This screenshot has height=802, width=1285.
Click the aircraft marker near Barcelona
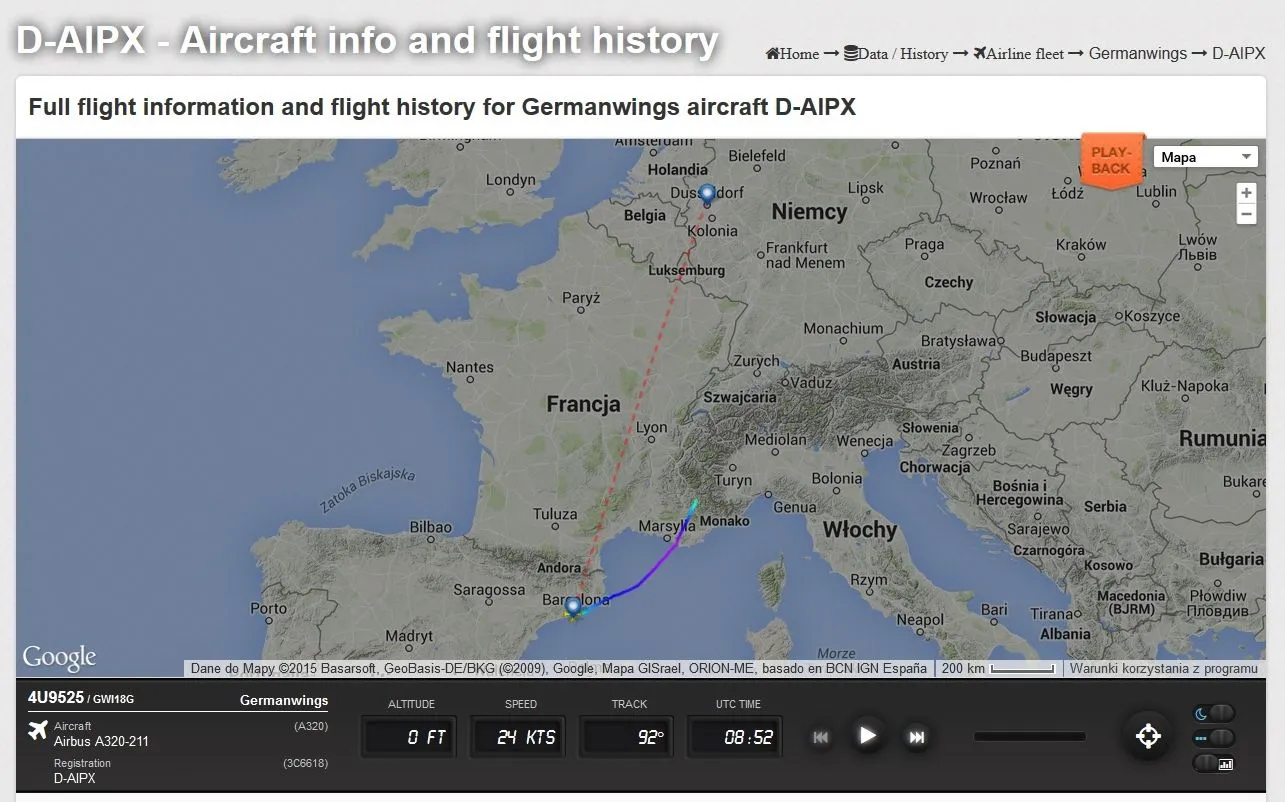pos(573,606)
